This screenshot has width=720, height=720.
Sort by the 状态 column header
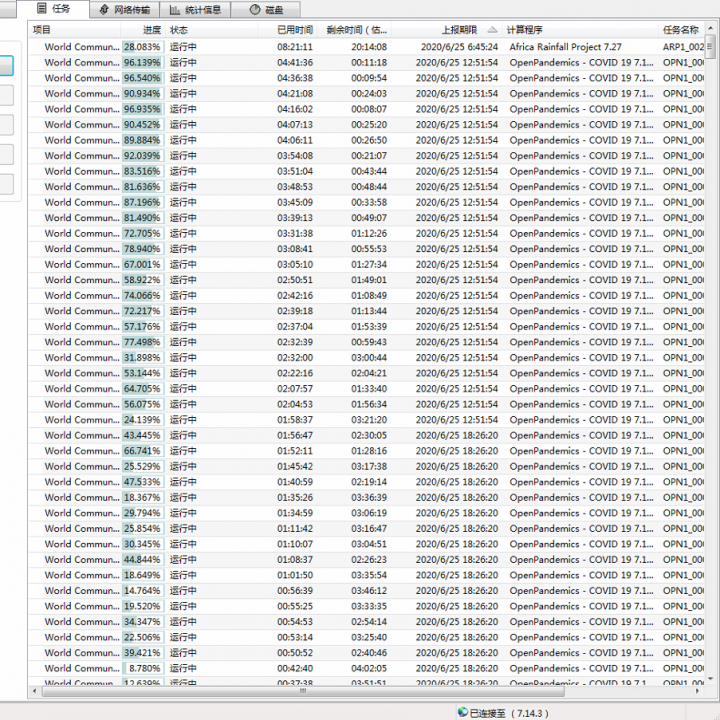(x=211, y=30)
